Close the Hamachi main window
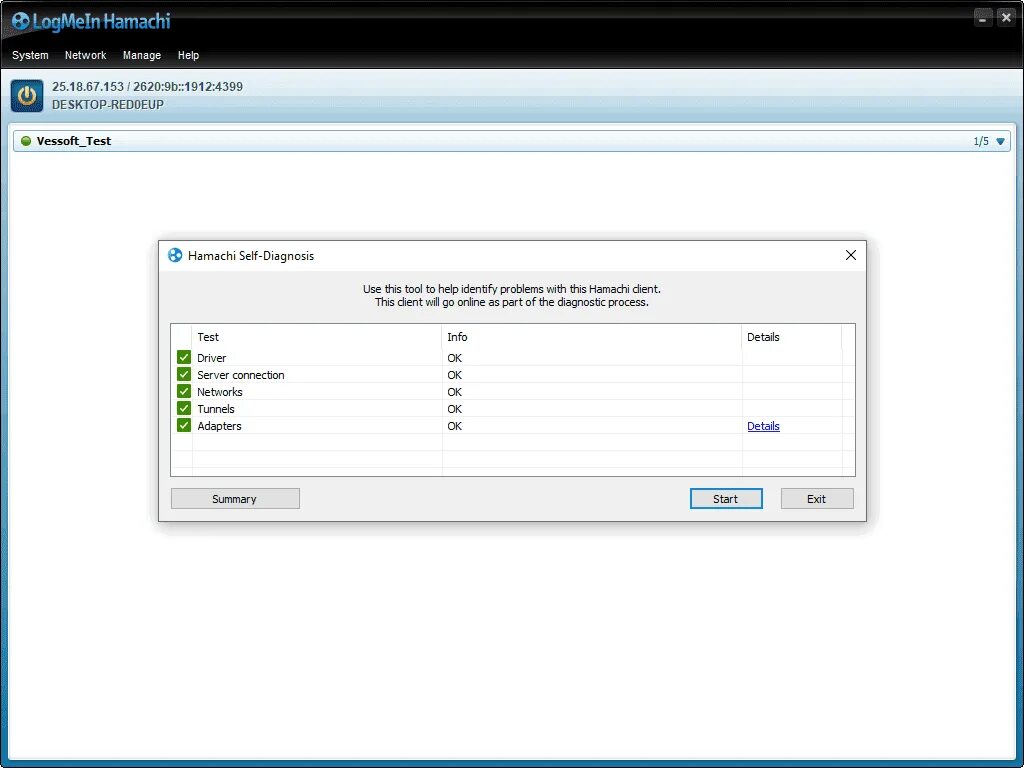The height and width of the screenshot is (768, 1024). click(x=1006, y=18)
